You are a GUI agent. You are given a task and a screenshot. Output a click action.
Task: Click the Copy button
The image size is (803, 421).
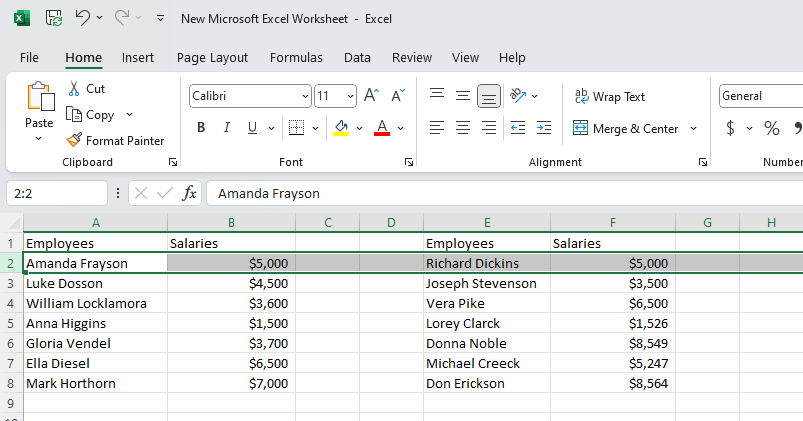click(90, 115)
